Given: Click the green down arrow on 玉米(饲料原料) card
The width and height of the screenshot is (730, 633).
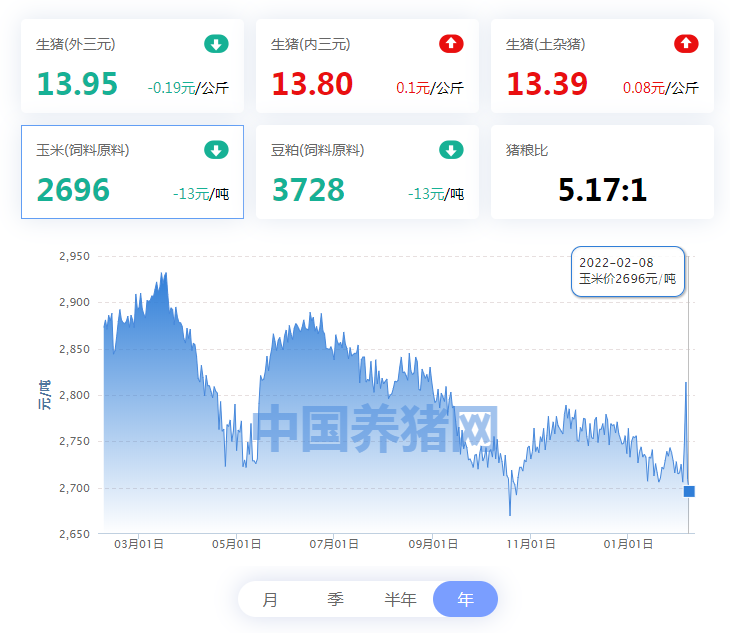Looking at the screenshot, I should point(216,150).
